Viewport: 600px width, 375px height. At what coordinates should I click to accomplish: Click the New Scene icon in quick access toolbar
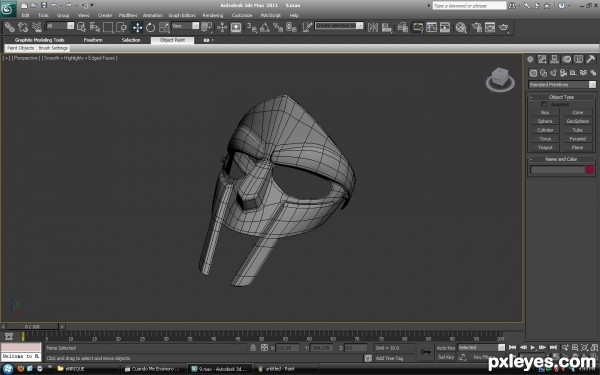pos(24,5)
